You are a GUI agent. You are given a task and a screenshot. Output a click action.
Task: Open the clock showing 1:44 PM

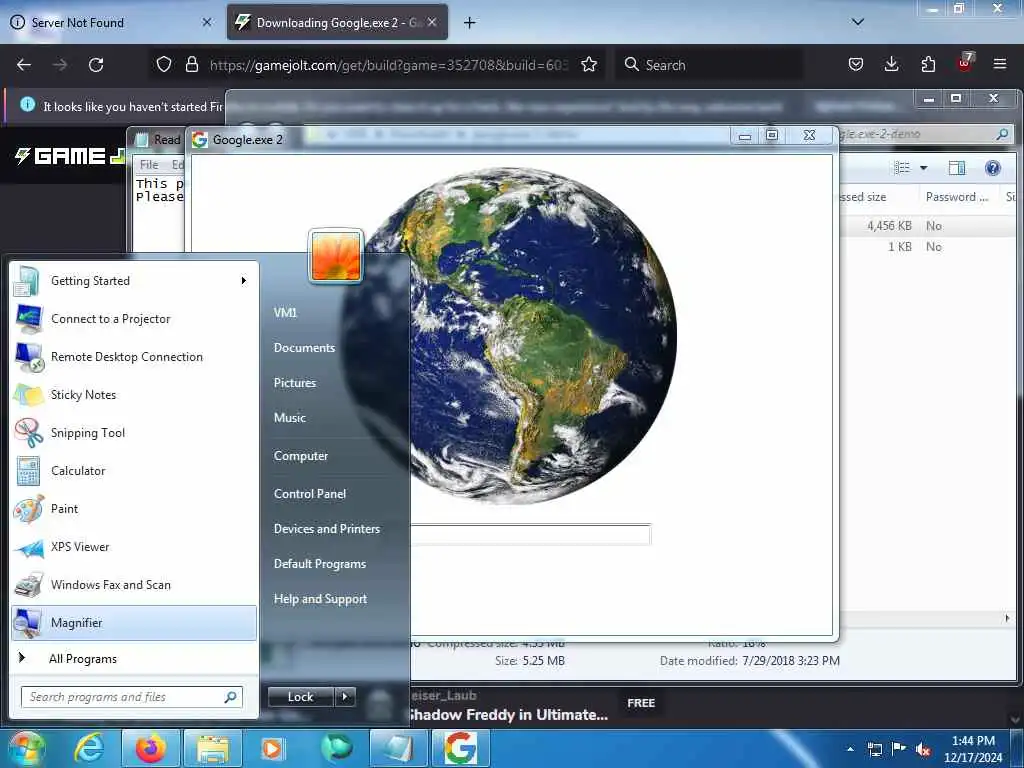973,749
